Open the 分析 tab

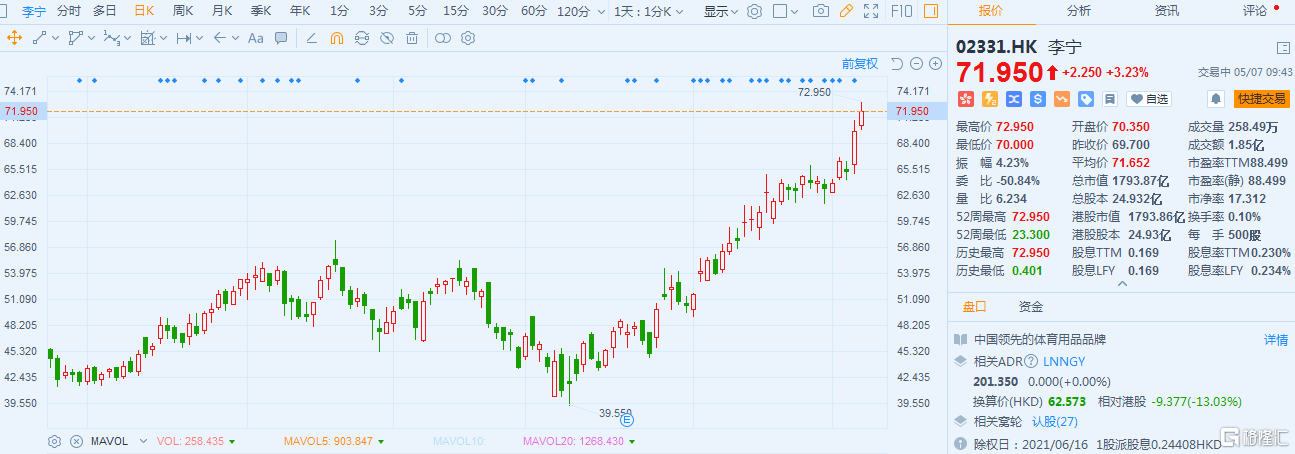click(1078, 11)
